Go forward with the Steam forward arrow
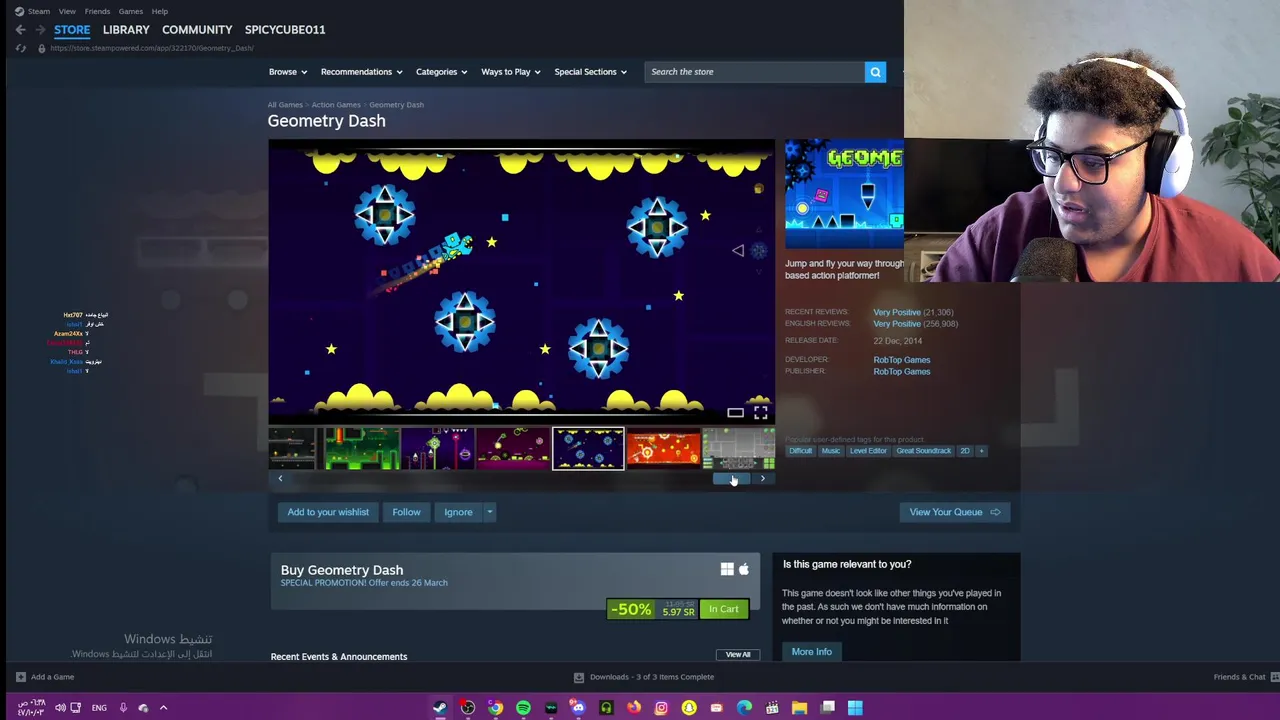Image resolution: width=1280 pixels, height=720 pixels. [x=40, y=30]
